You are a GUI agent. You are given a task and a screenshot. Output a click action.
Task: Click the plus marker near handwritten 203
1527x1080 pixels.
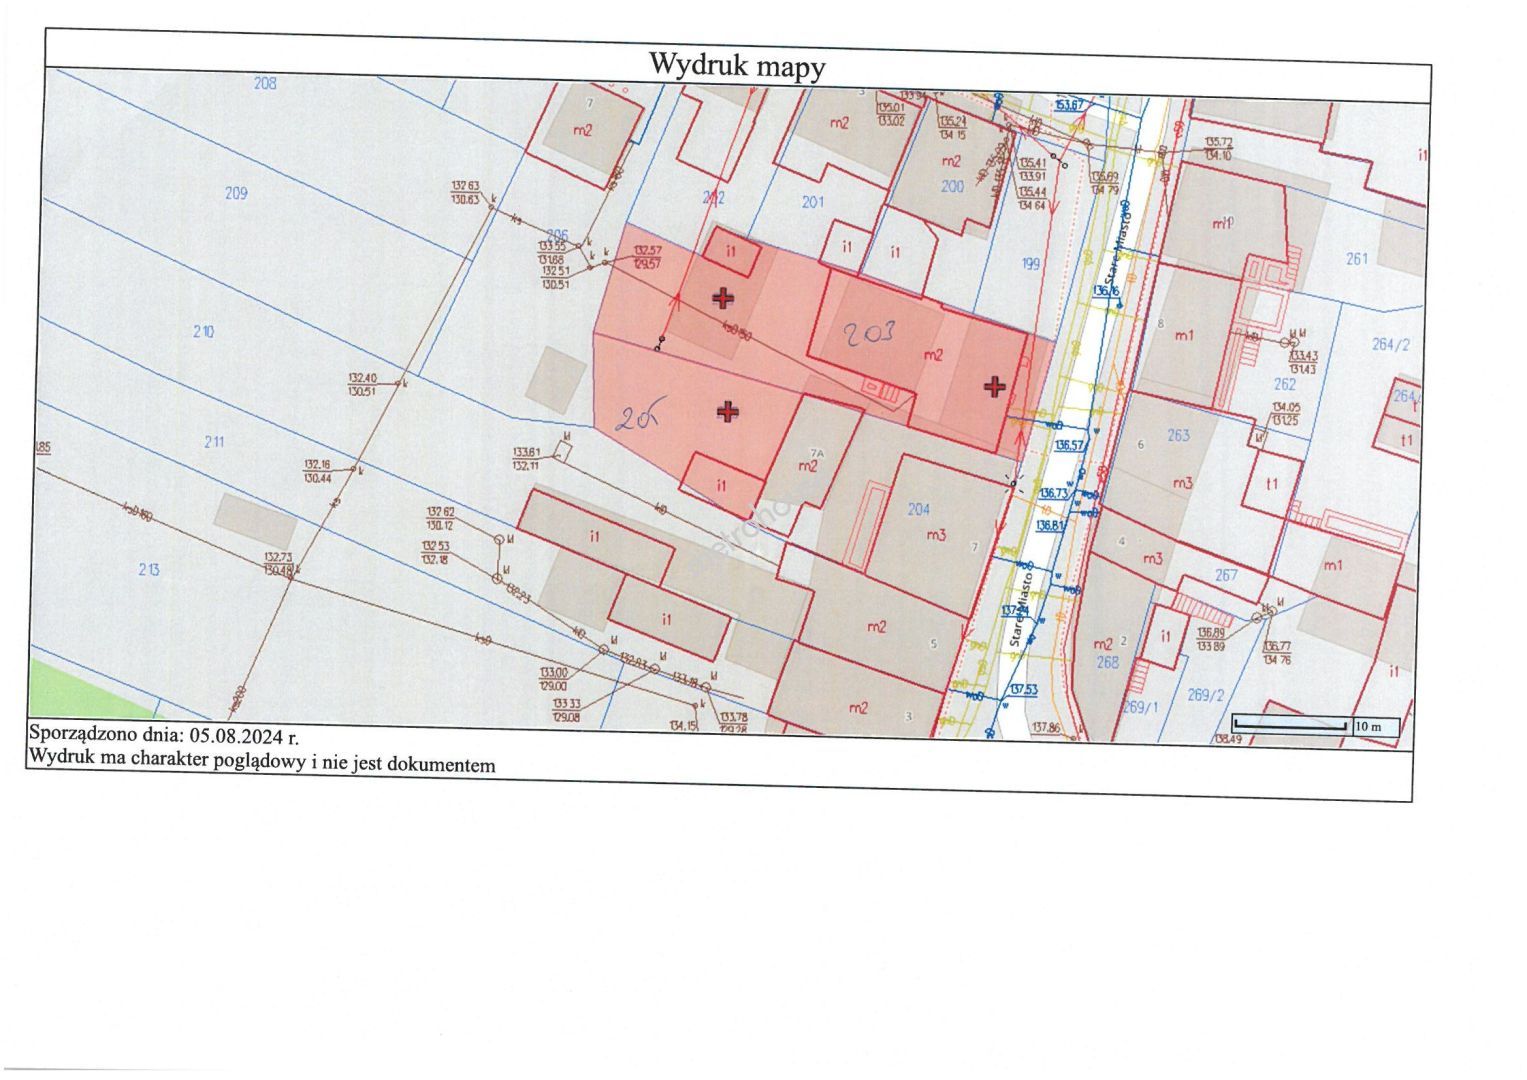tap(993, 386)
